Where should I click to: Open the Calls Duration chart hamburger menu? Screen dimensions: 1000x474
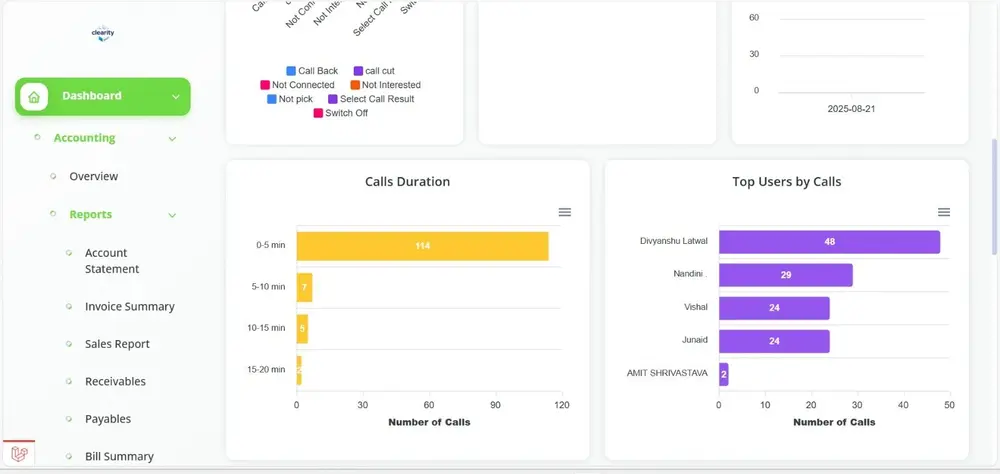[564, 212]
